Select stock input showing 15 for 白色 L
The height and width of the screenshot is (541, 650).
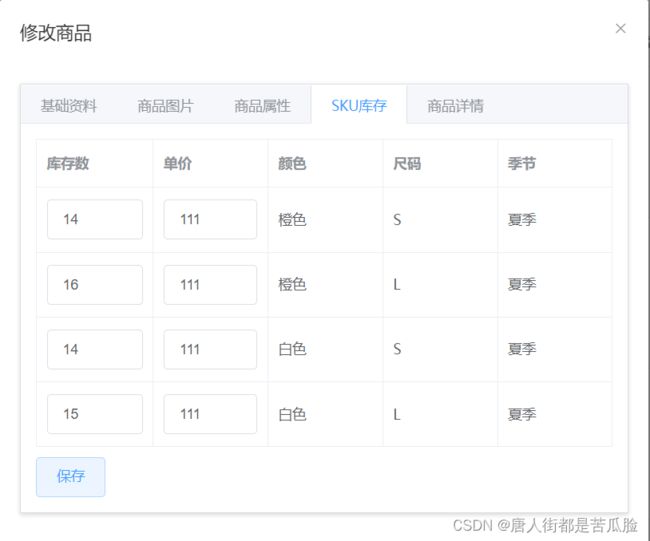95,414
